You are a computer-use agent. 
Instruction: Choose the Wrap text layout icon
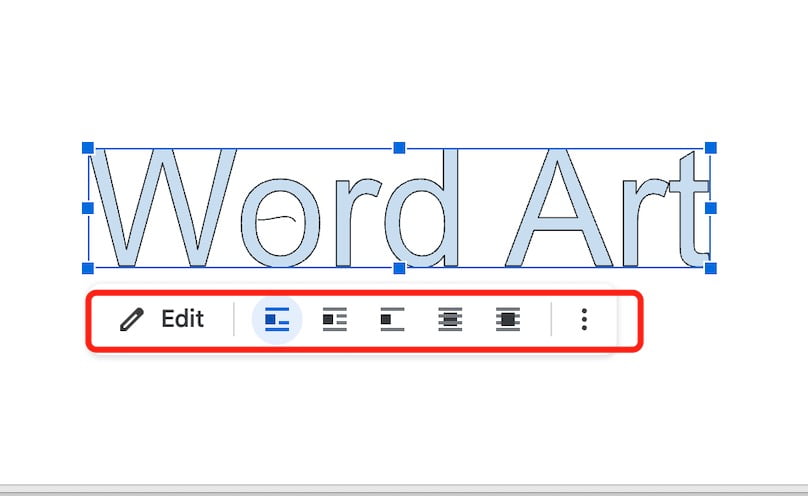point(334,319)
